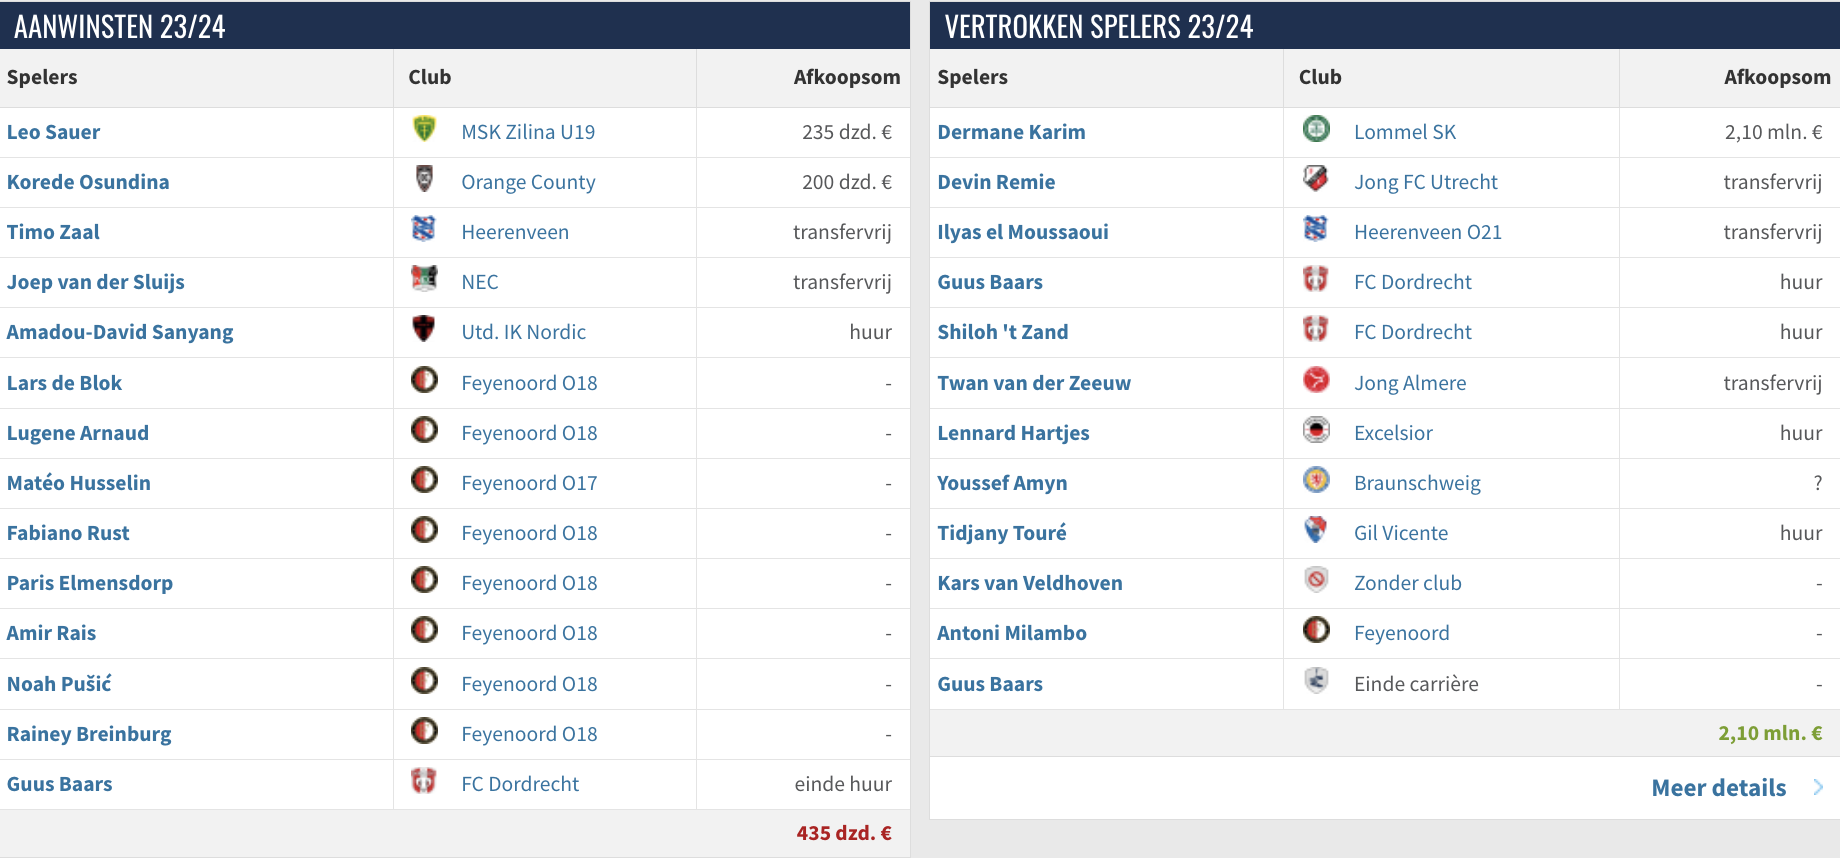Image resolution: width=1840 pixels, height=858 pixels.
Task: Click the Braunschweig club crest
Action: (x=1316, y=480)
